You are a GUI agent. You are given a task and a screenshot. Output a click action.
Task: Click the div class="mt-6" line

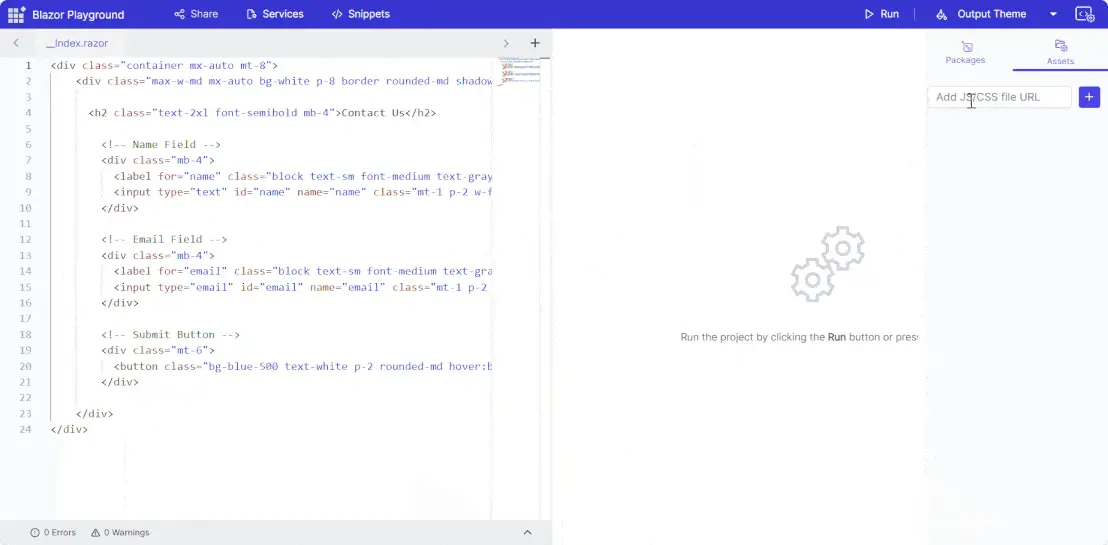coord(158,350)
